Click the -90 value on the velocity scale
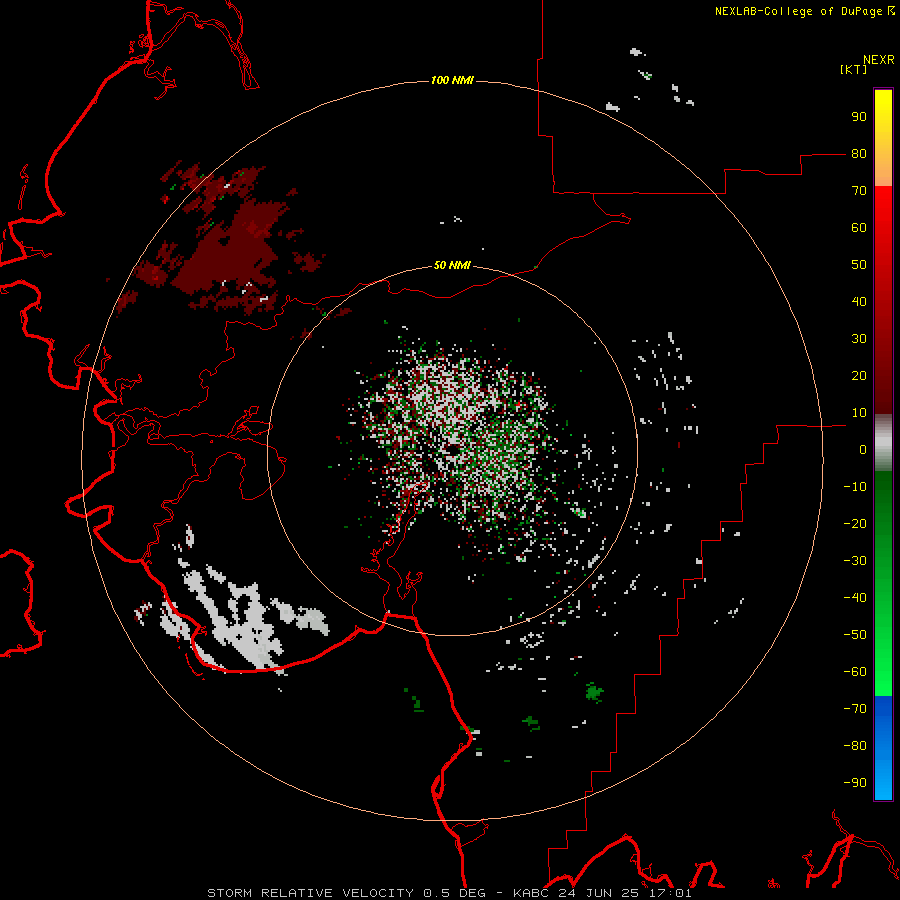This screenshot has width=900, height=900. tap(855, 783)
